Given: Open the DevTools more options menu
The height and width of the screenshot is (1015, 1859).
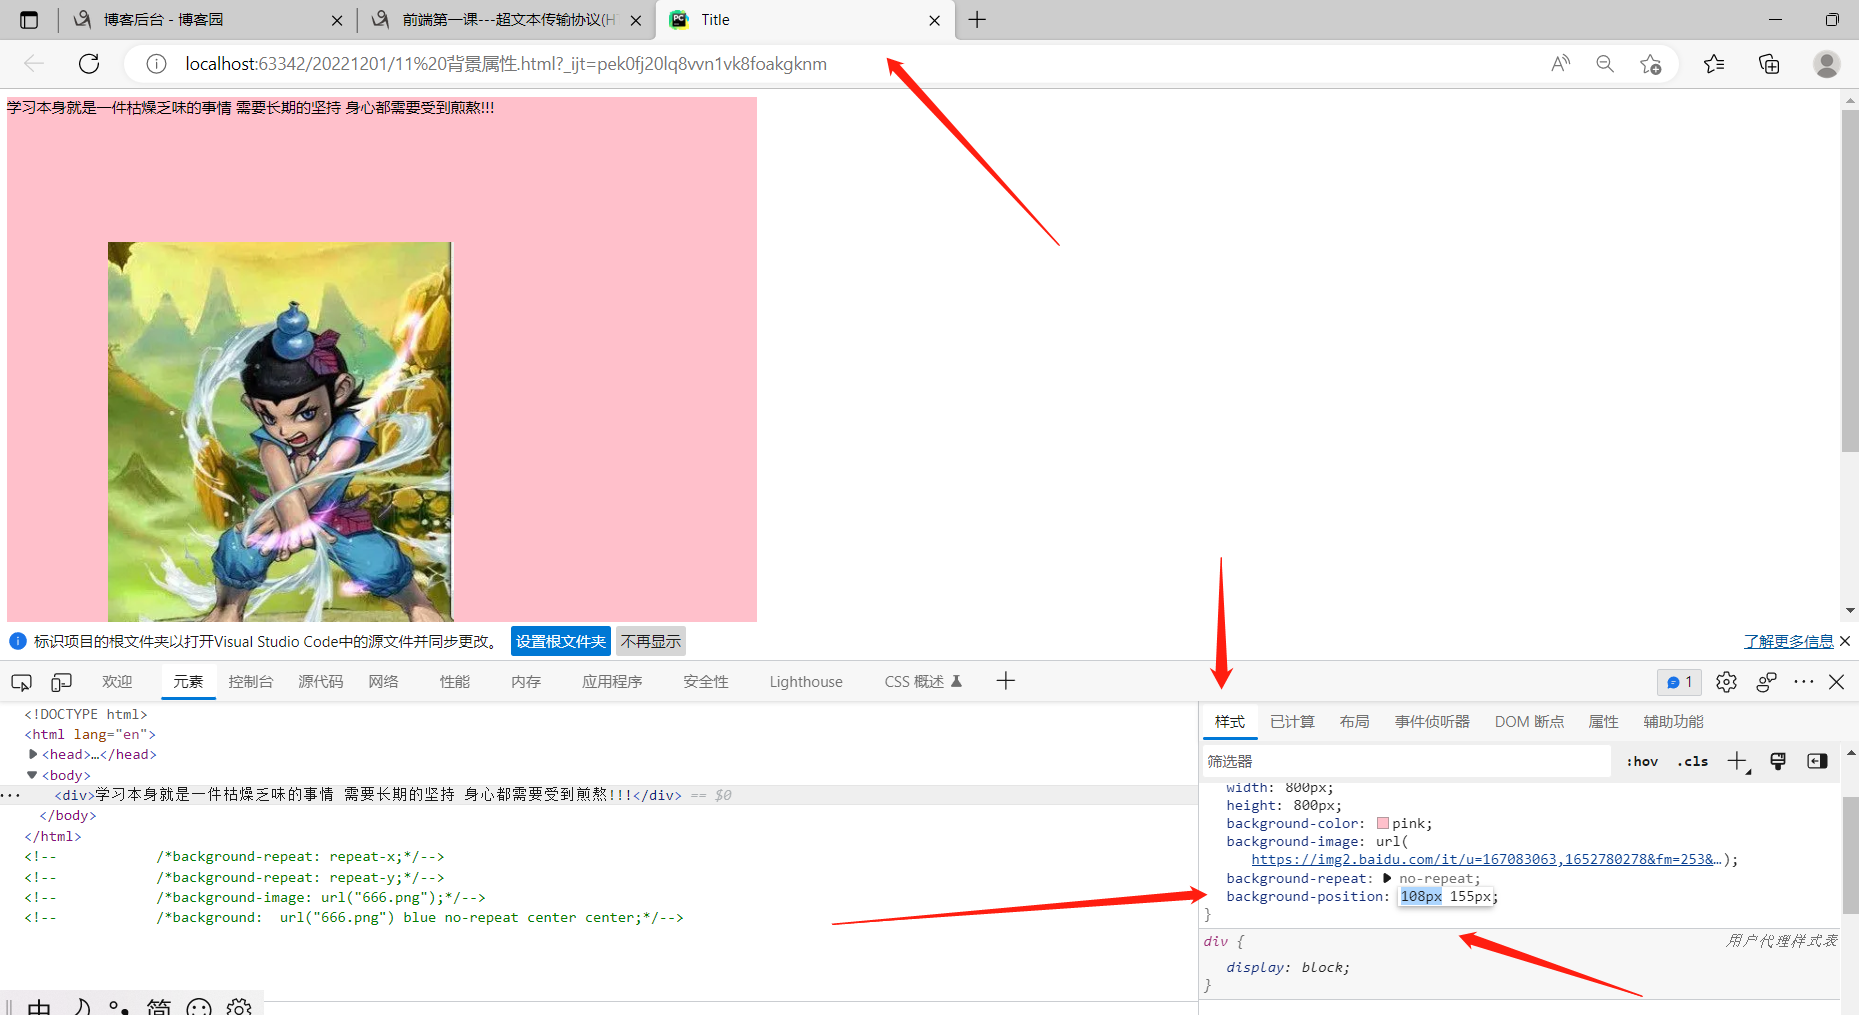Looking at the screenshot, I should 1804,682.
